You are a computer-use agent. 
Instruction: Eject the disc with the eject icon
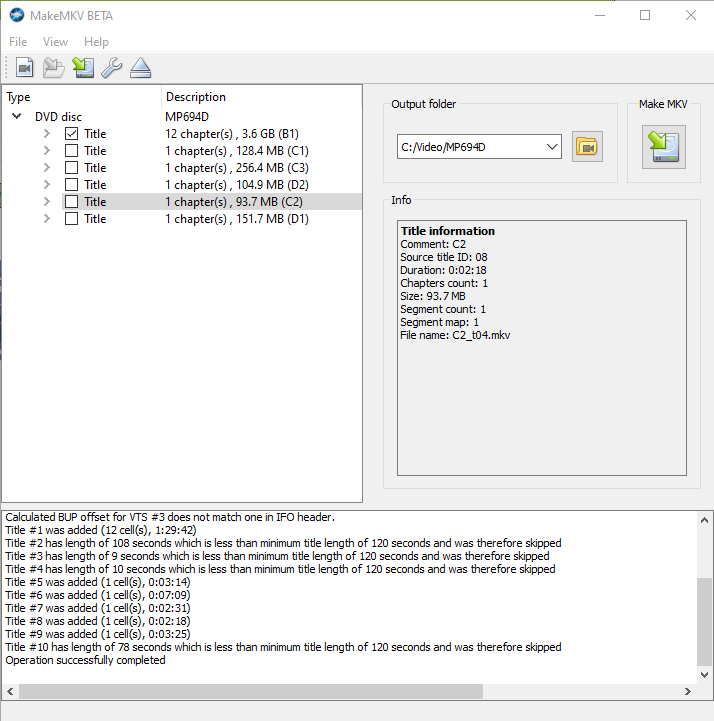[140, 68]
